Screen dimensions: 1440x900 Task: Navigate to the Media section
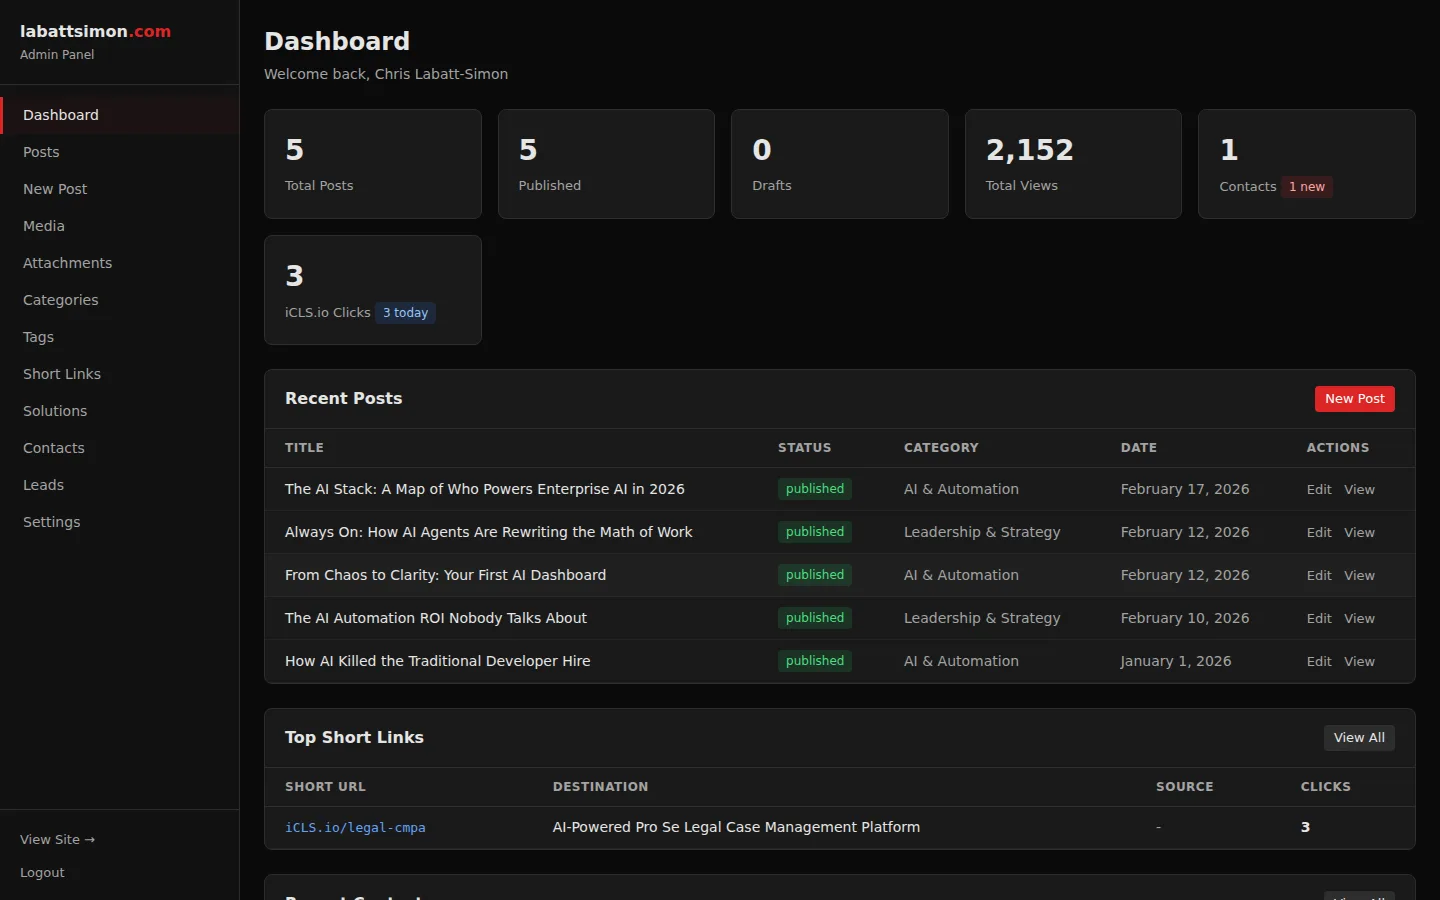[43, 226]
